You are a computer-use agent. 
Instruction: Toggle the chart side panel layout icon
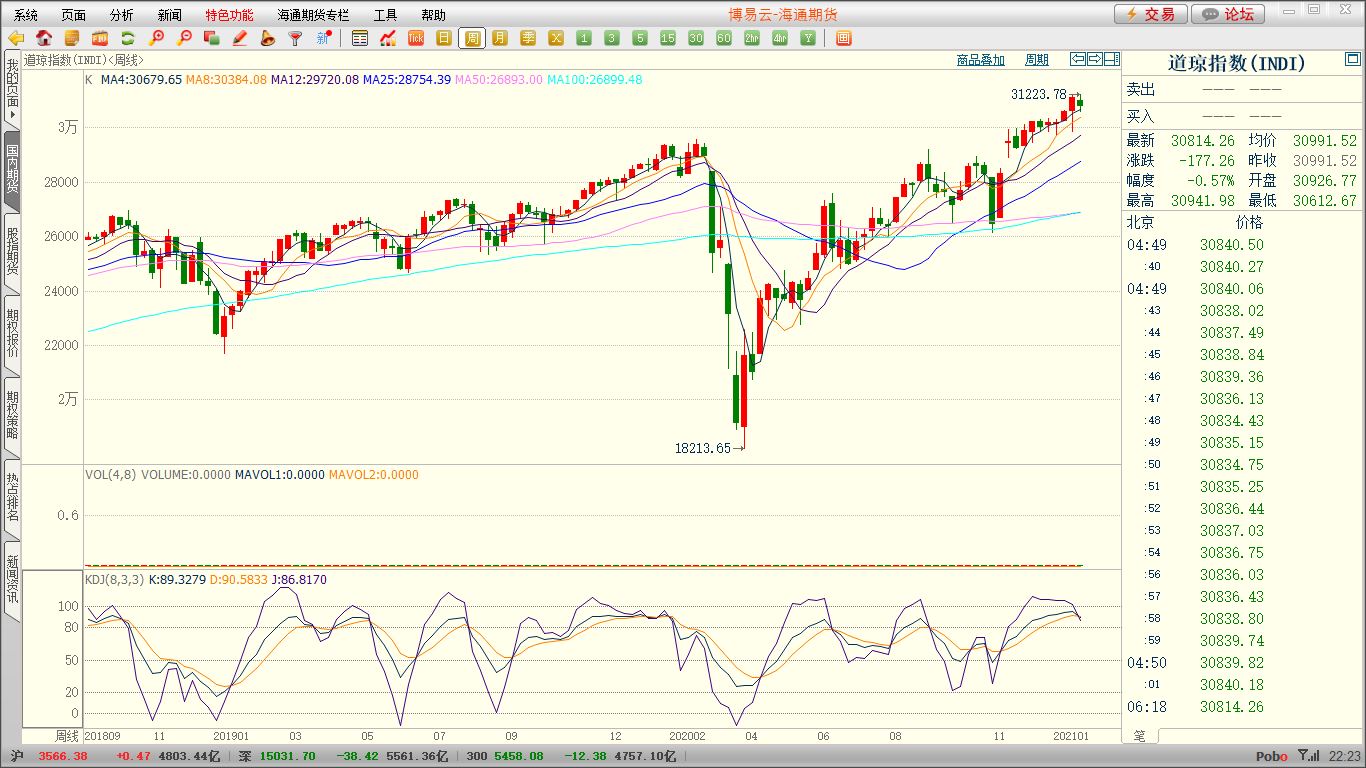(x=1112, y=59)
